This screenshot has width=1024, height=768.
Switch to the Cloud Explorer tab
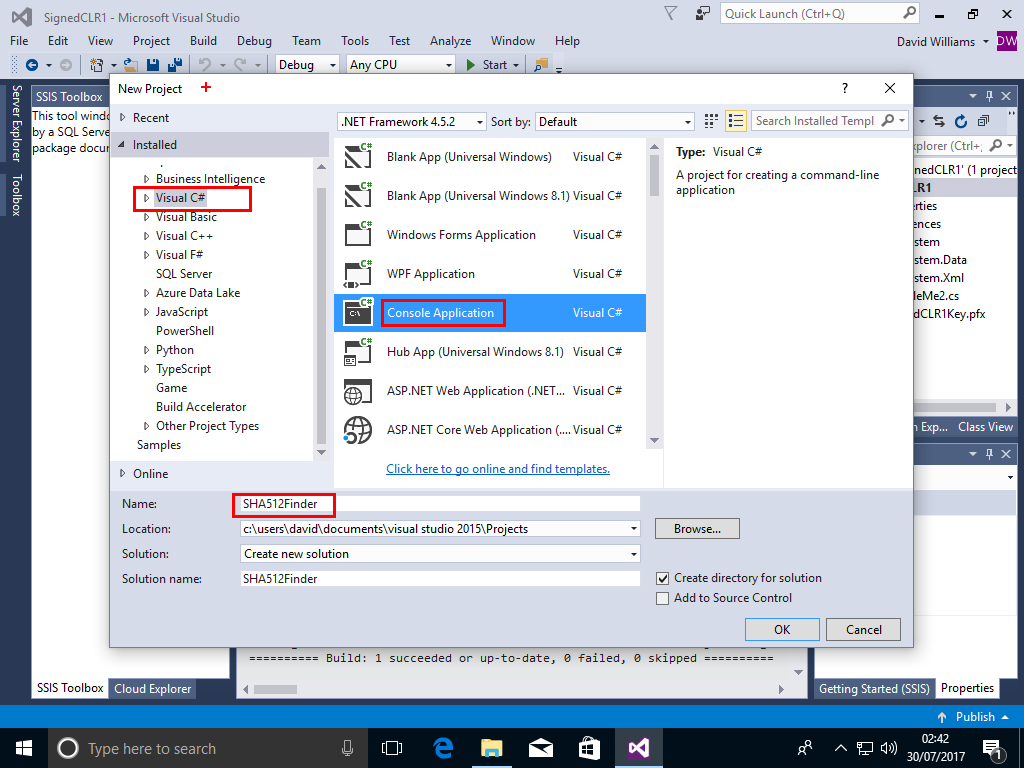pyautogui.click(x=152, y=688)
